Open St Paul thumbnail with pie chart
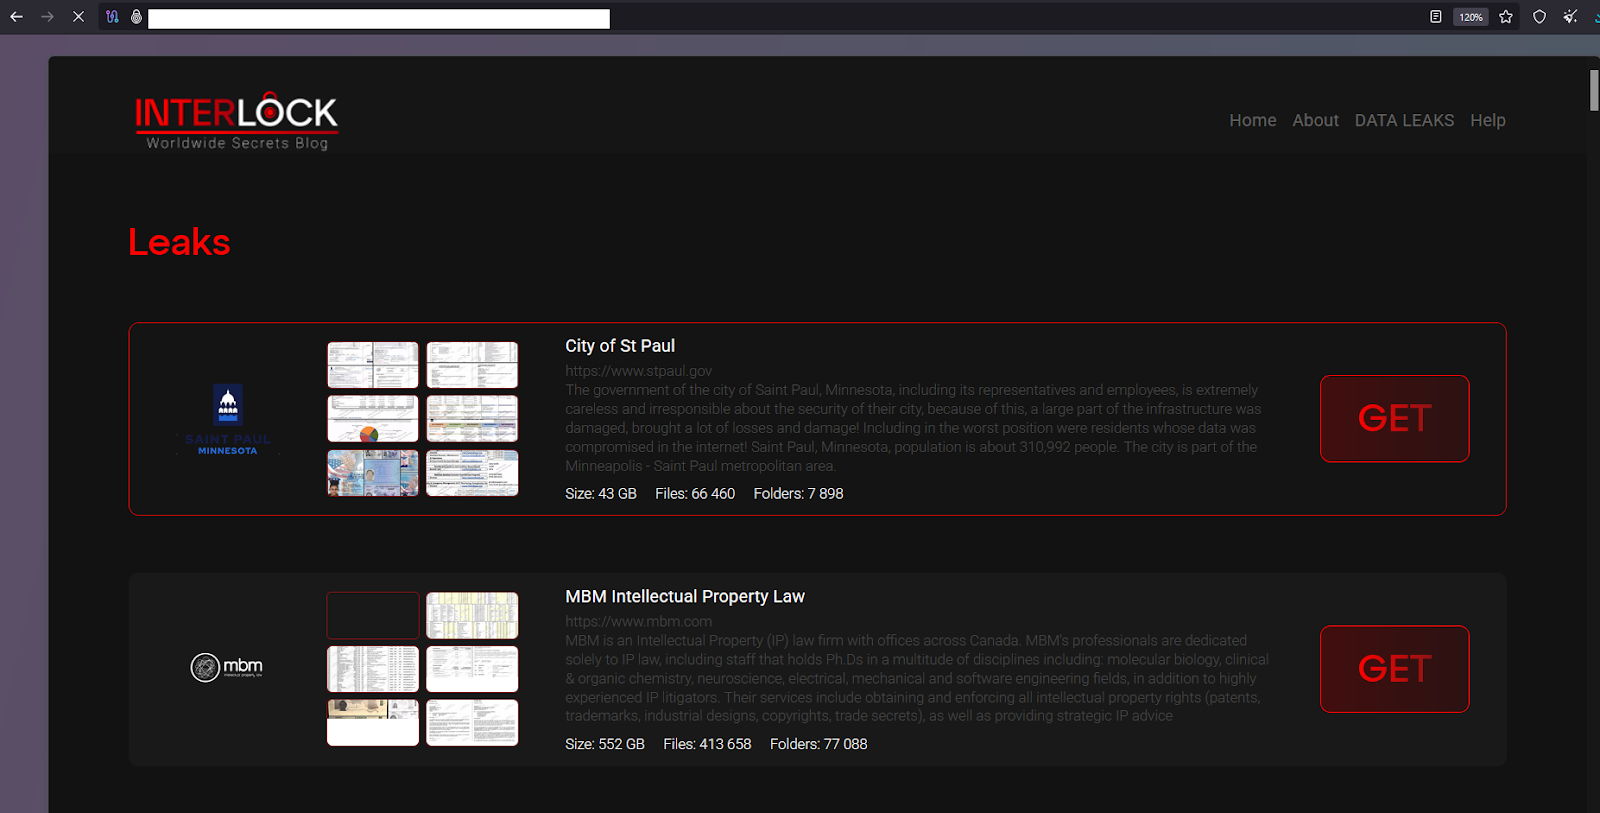The height and width of the screenshot is (813, 1600). pyautogui.click(x=373, y=418)
